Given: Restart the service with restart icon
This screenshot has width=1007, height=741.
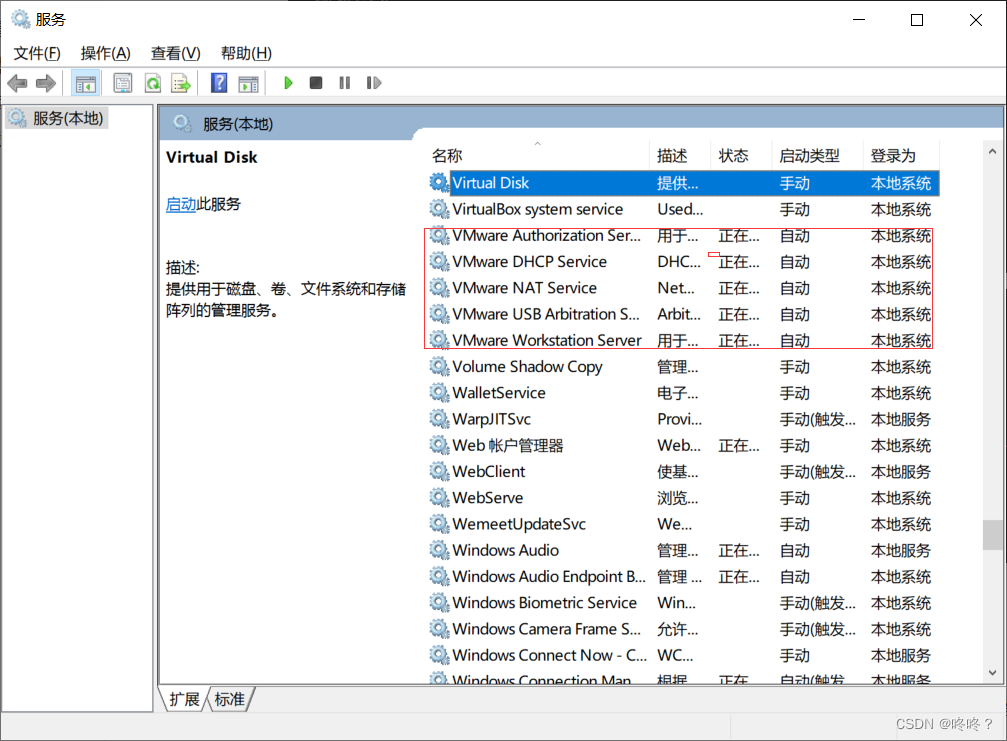Looking at the screenshot, I should click(374, 83).
